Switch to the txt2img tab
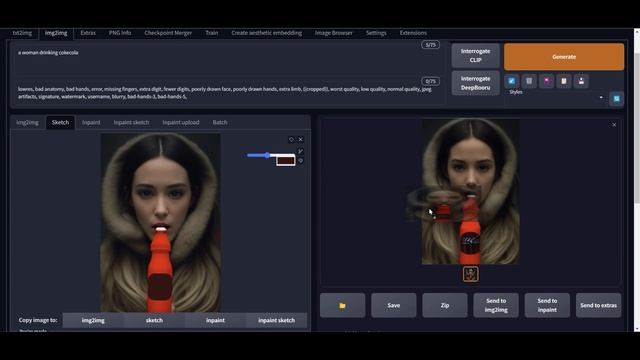640x360 pixels. [22, 33]
